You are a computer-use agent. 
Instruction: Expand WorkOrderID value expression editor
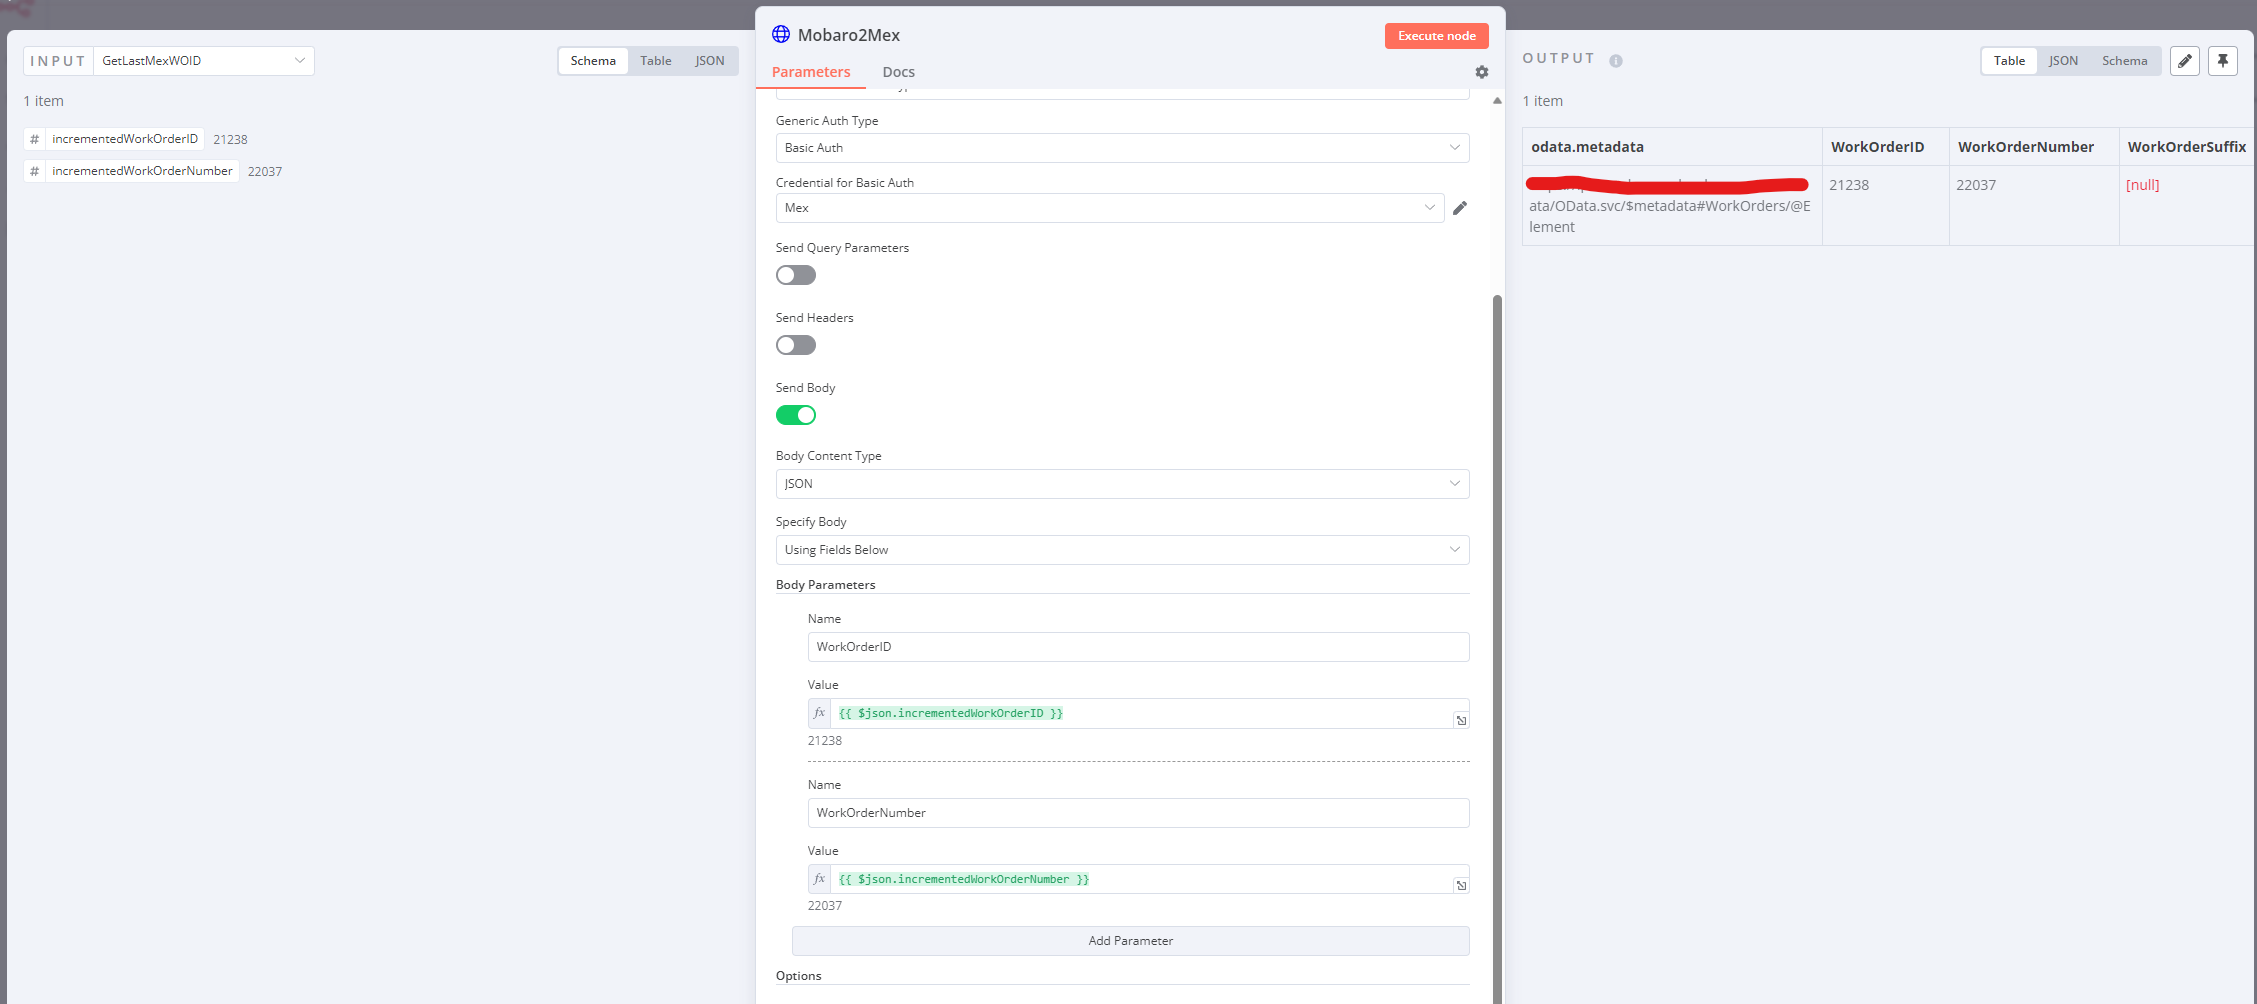[1460, 720]
